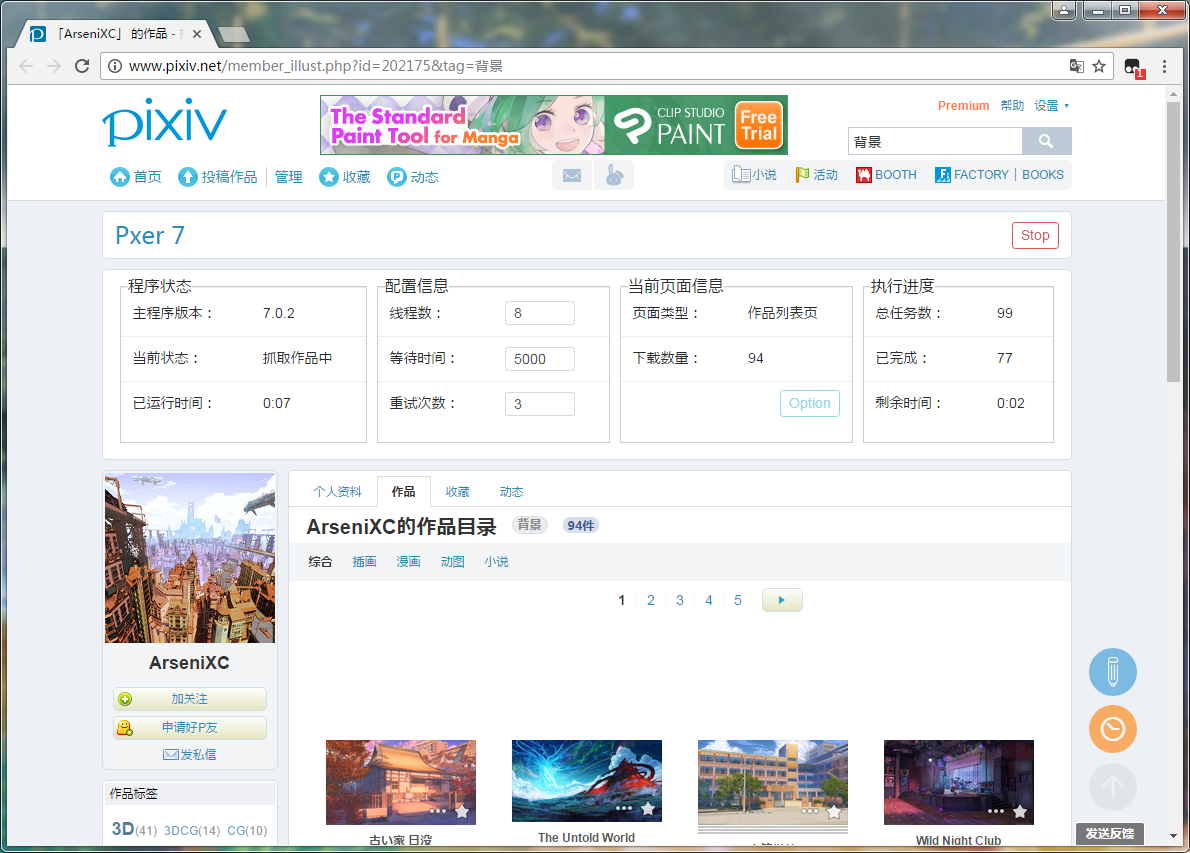Image resolution: width=1190 pixels, height=853 pixels.
Task: Open The Untold World artwork thumbnail
Action: [587, 781]
